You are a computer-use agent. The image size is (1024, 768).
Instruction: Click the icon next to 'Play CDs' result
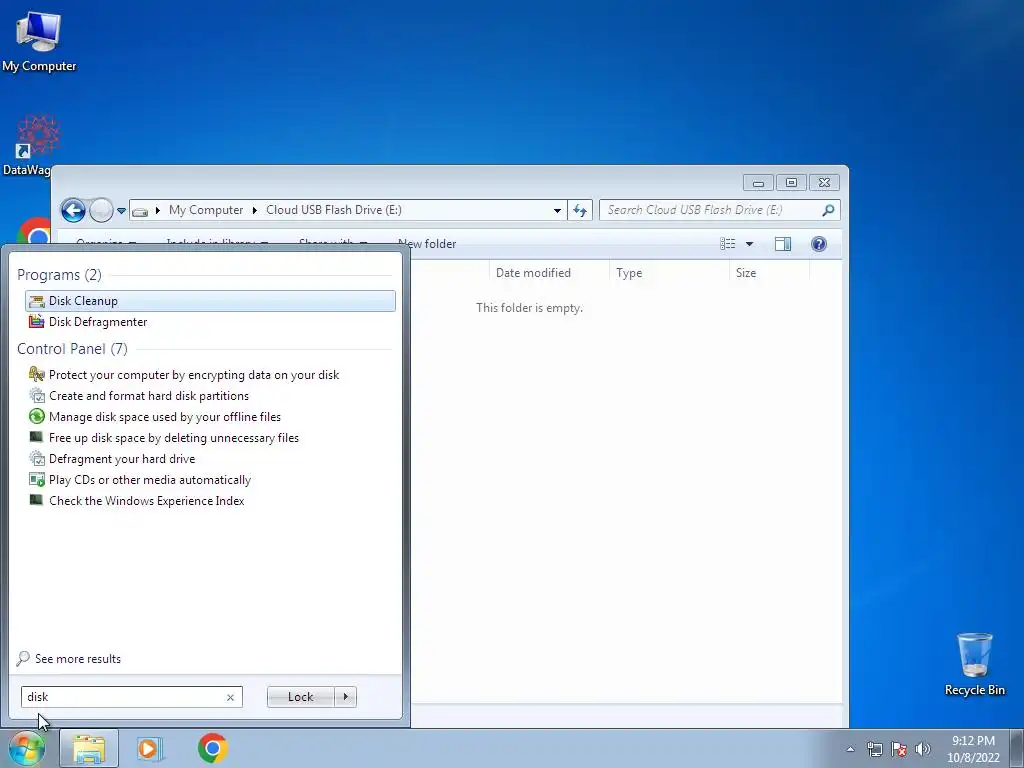[37, 479]
